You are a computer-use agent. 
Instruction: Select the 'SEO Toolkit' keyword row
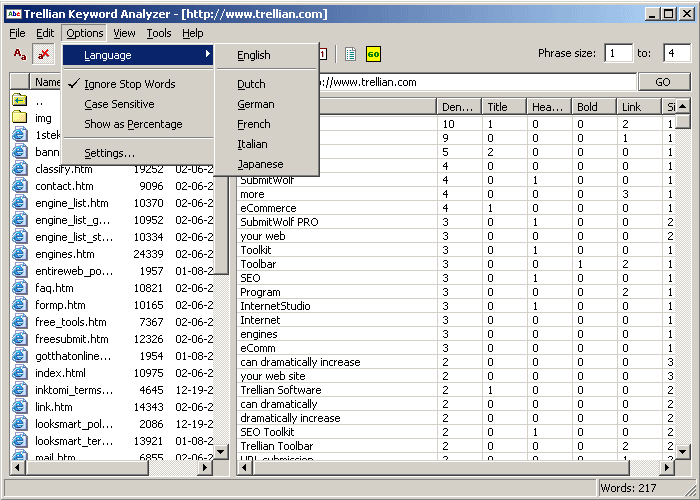456,432
